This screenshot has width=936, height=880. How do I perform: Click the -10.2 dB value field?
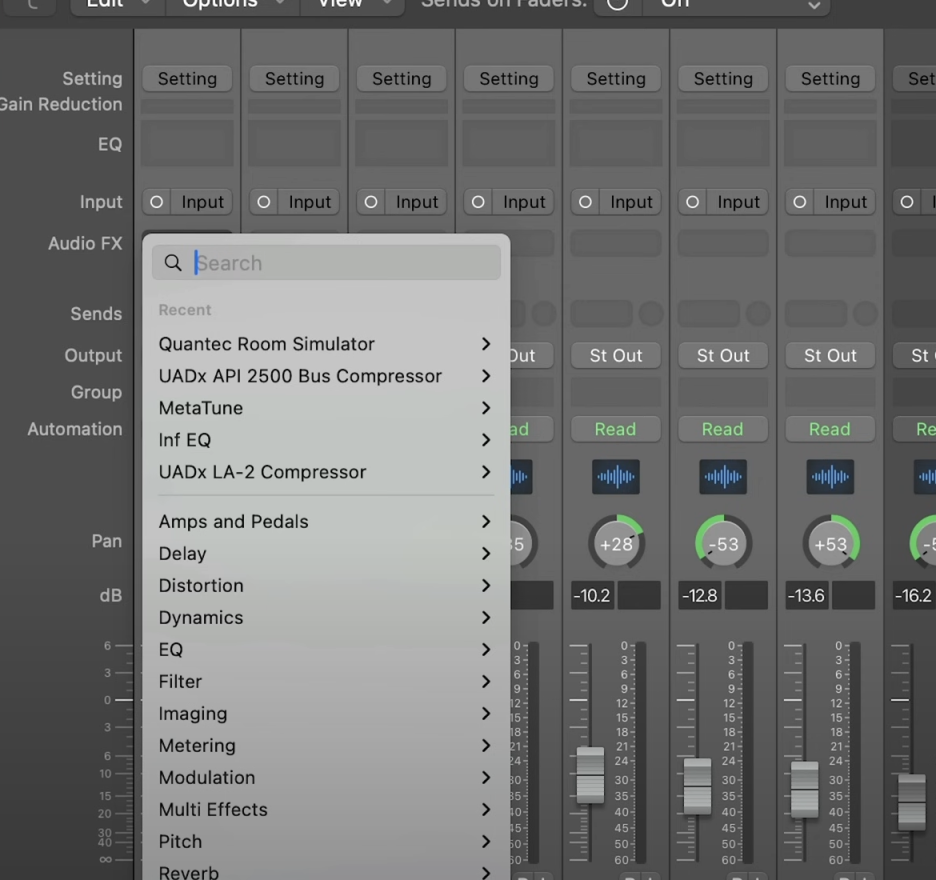[x=592, y=595]
